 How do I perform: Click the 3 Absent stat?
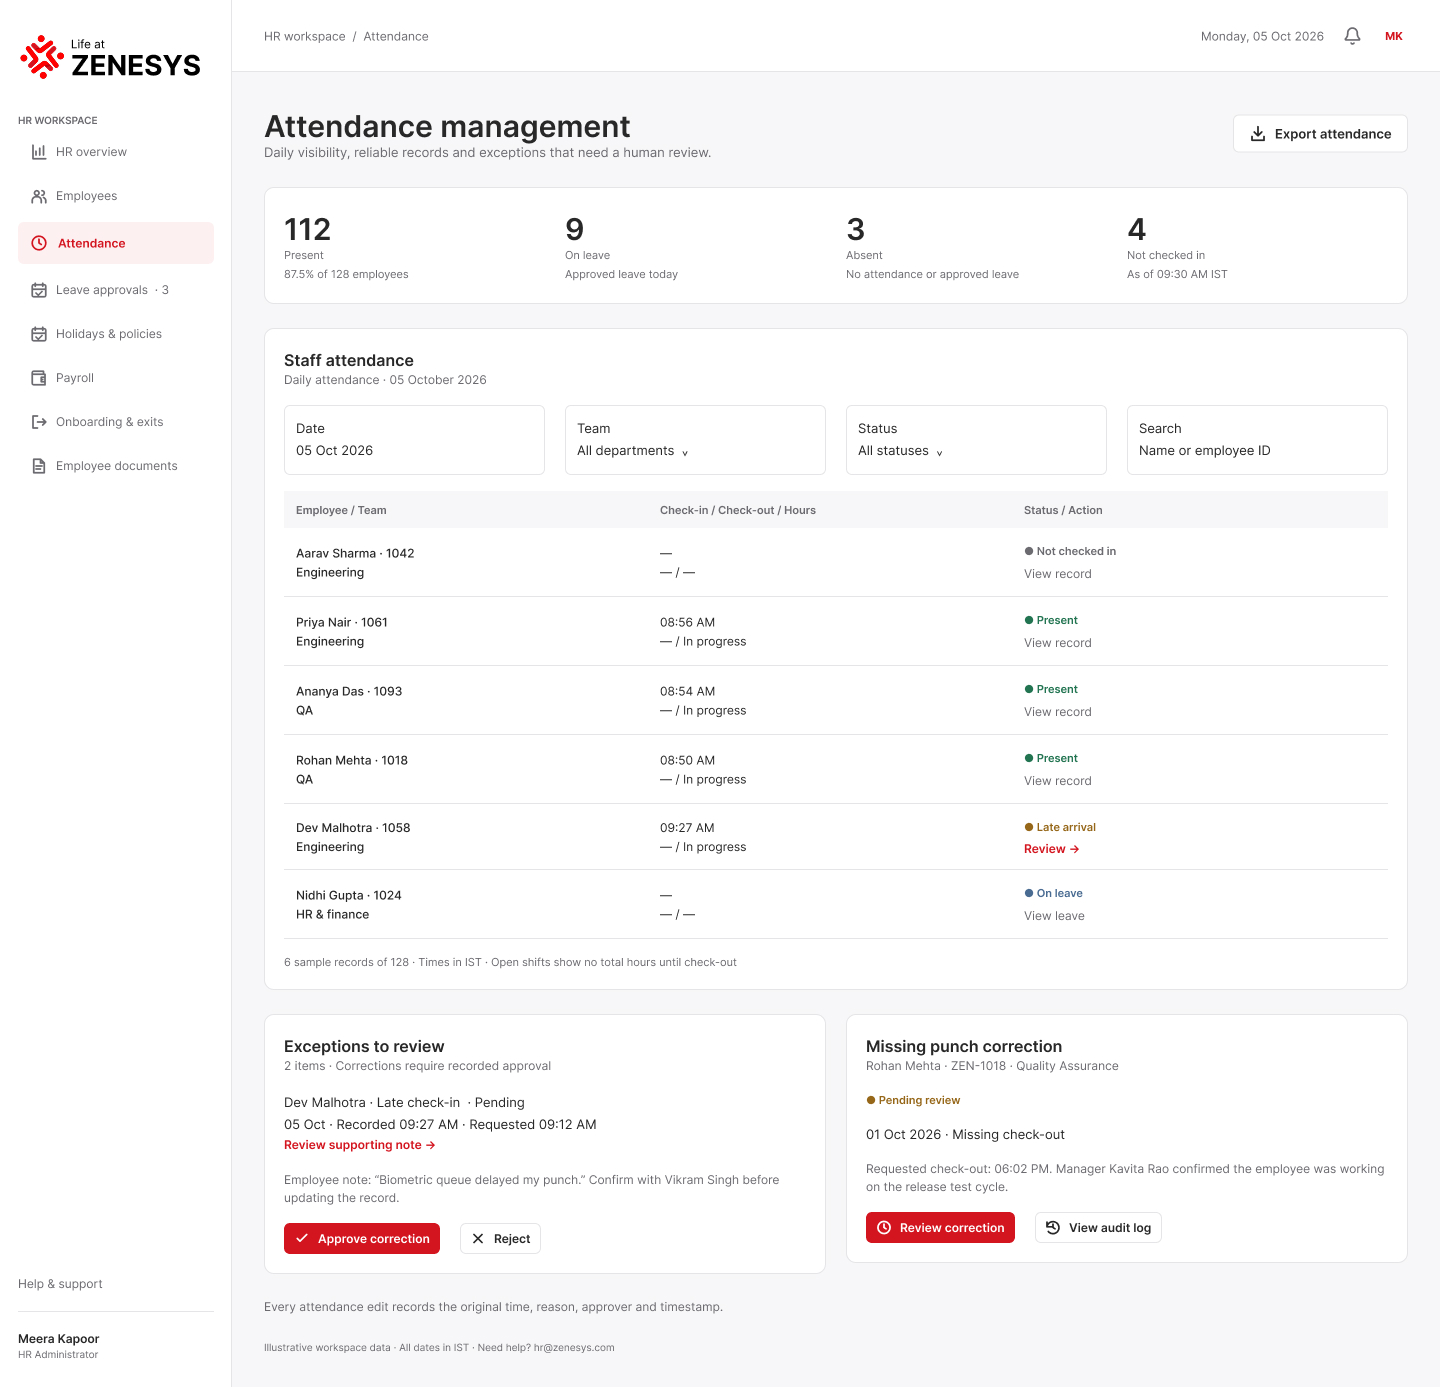[932, 246]
